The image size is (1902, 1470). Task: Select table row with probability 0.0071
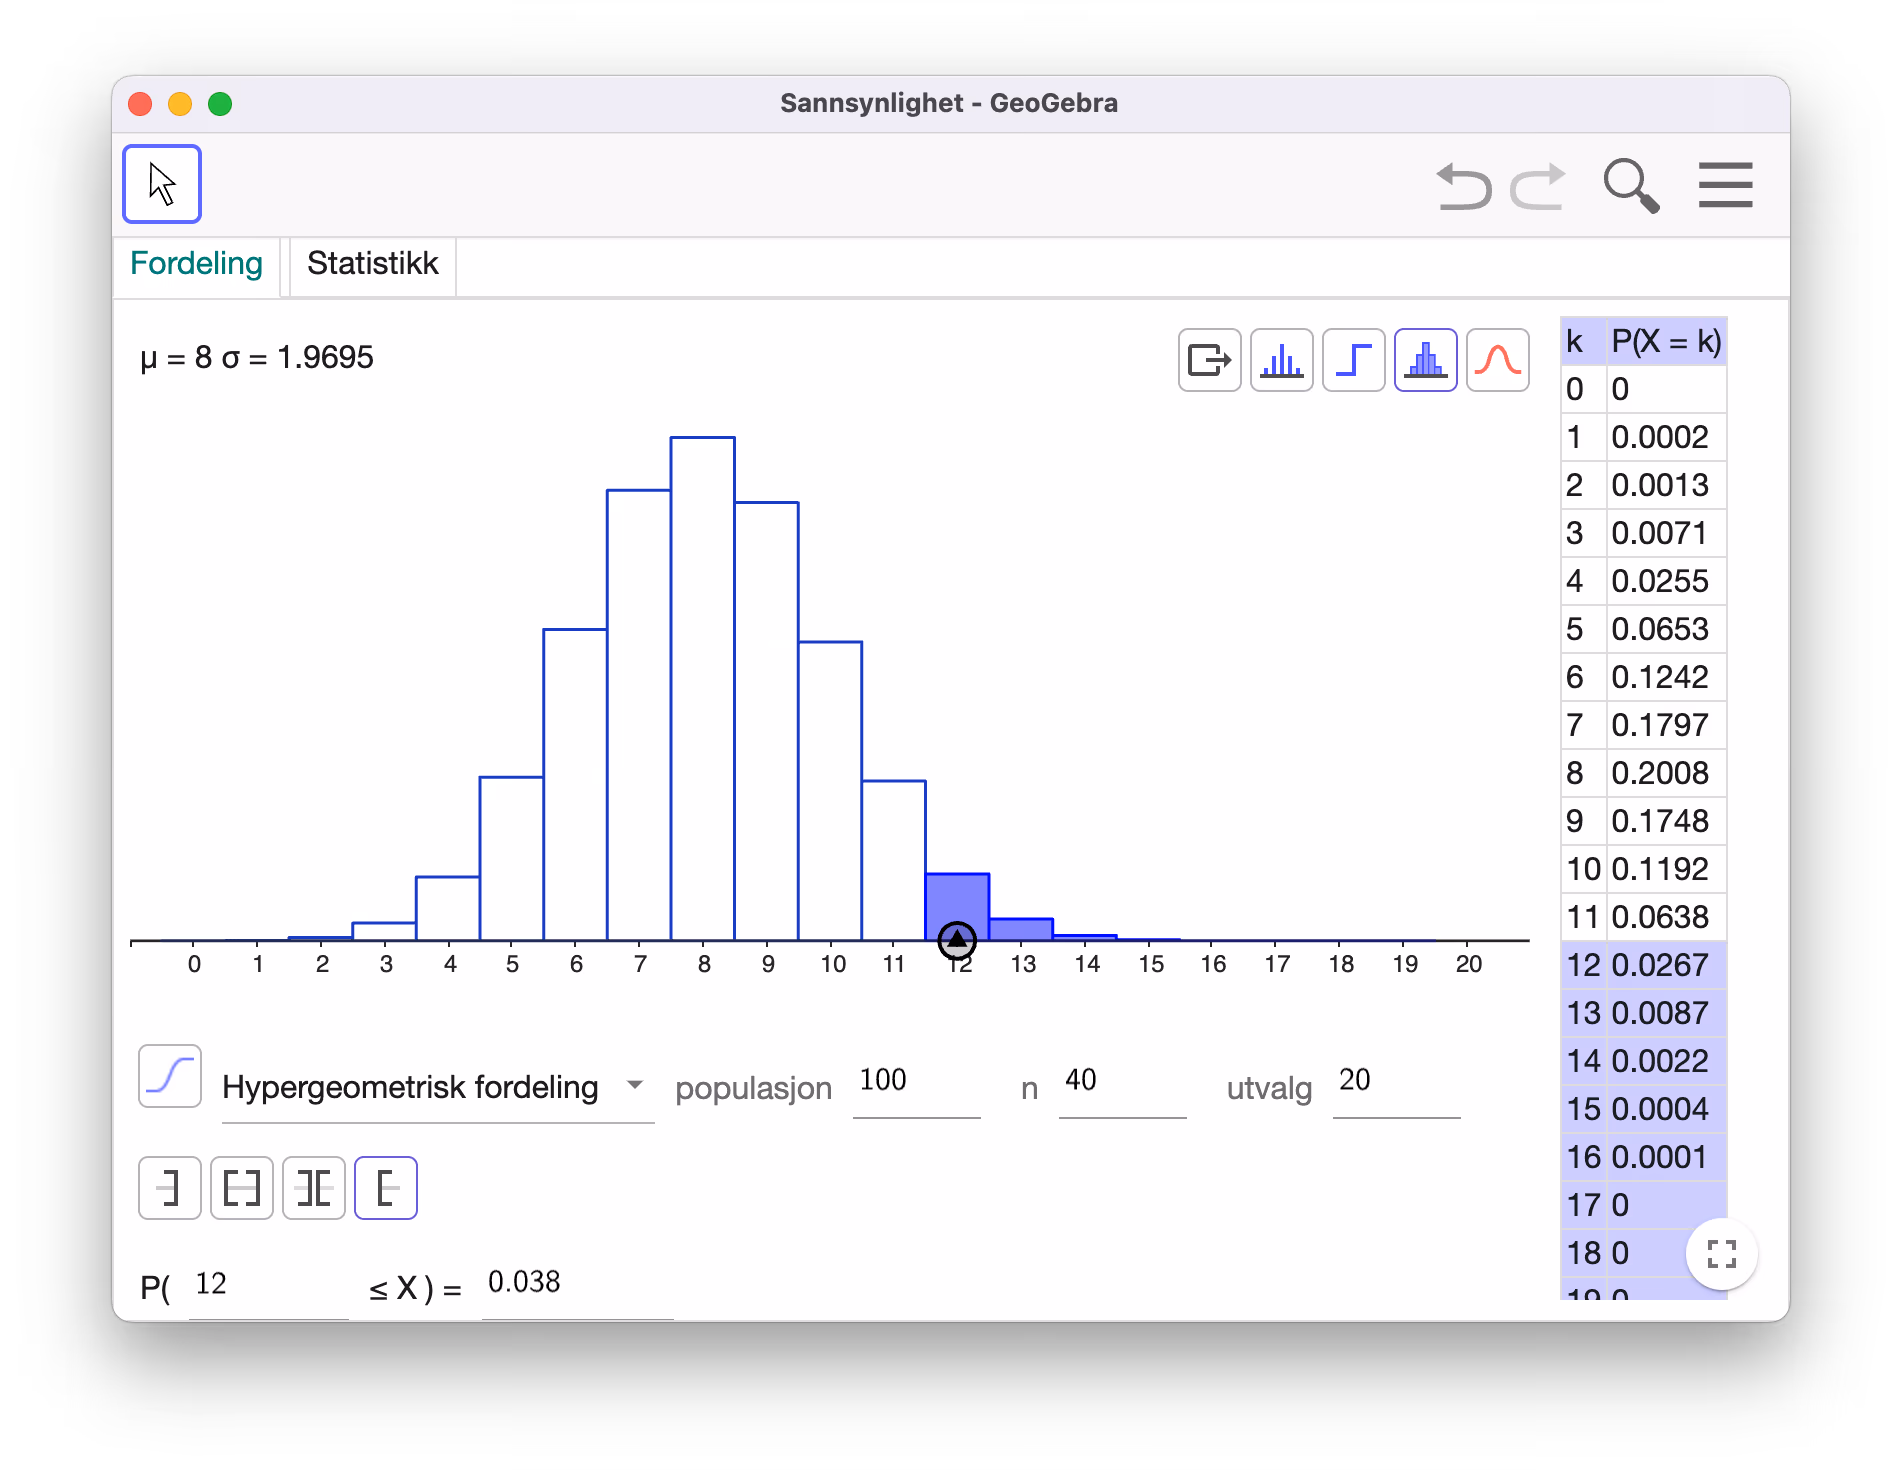[1644, 533]
